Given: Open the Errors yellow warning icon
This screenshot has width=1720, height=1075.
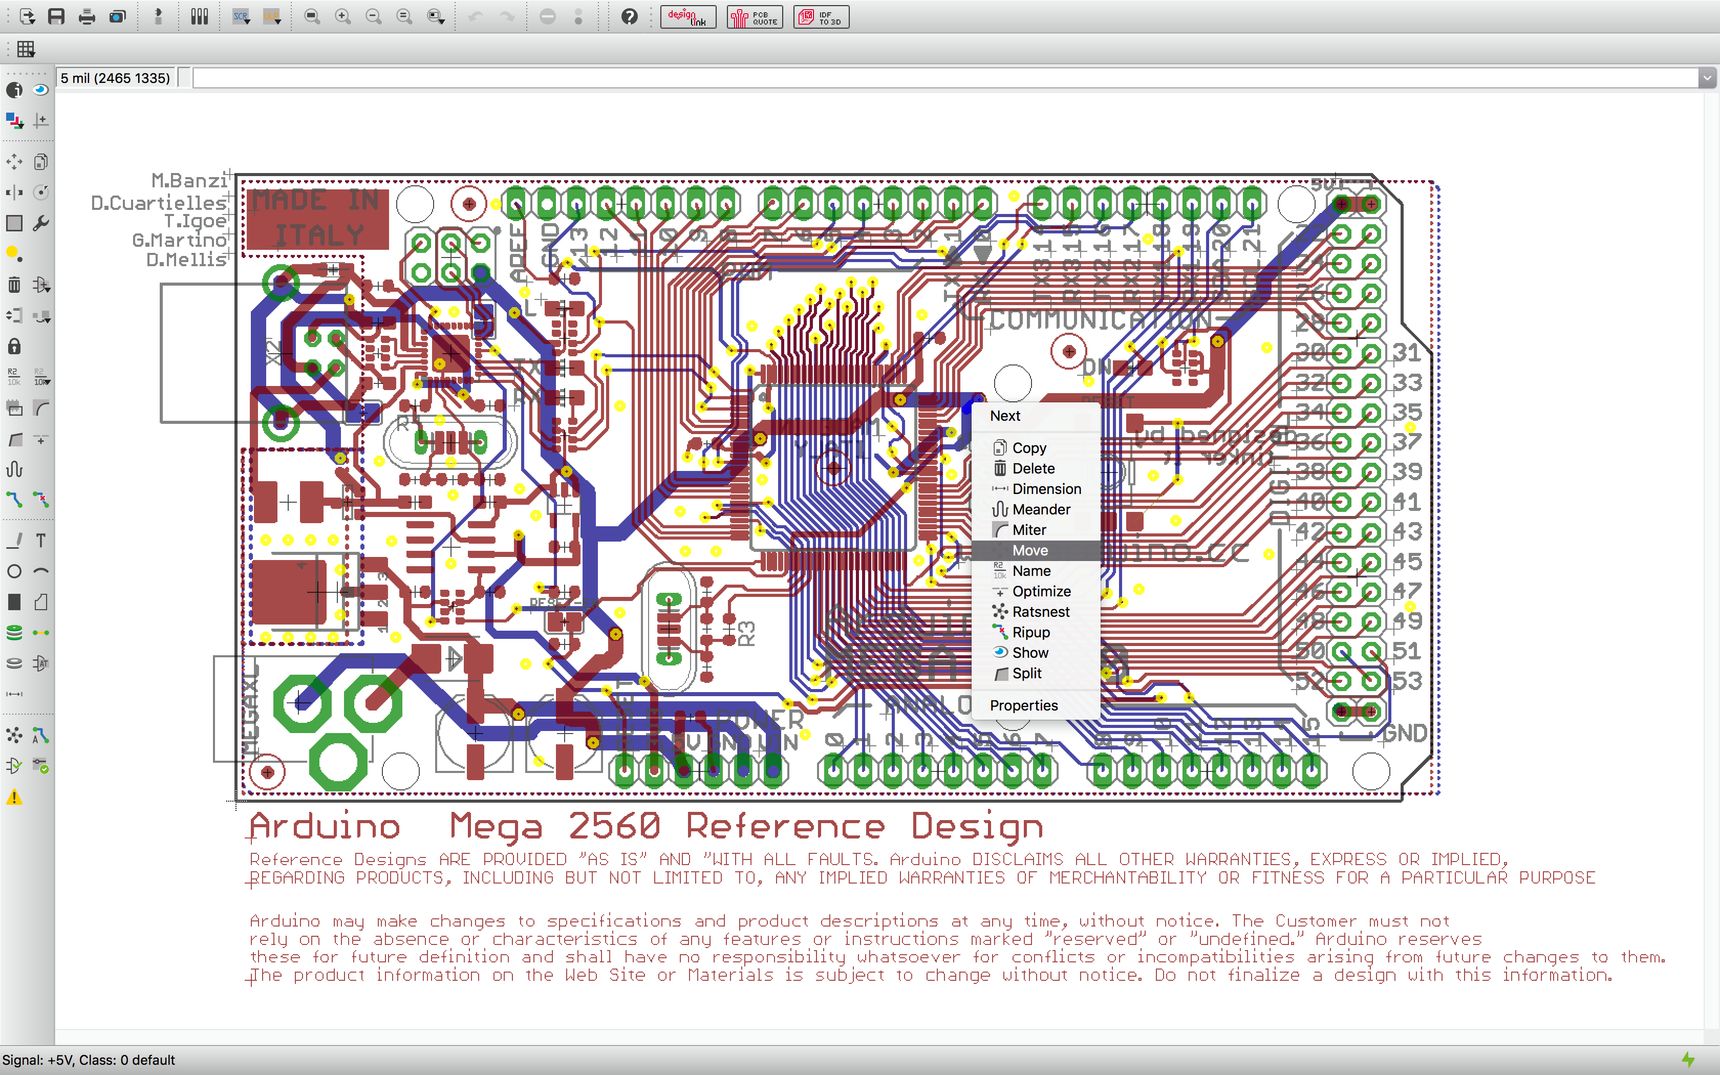Looking at the screenshot, I should pos(14,797).
